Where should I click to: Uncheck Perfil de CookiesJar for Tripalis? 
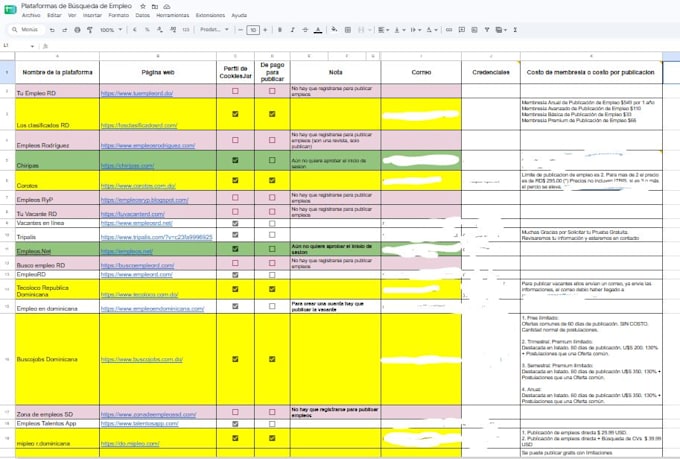[235, 235]
